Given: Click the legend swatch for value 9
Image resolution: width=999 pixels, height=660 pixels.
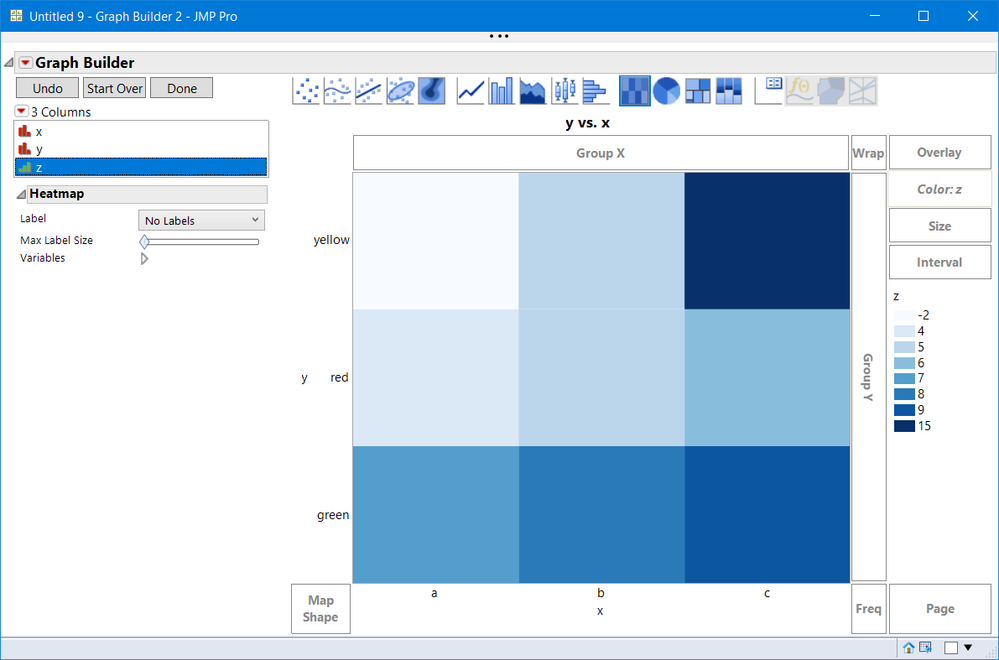Looking at the screenshot, I should coord(904,410).
